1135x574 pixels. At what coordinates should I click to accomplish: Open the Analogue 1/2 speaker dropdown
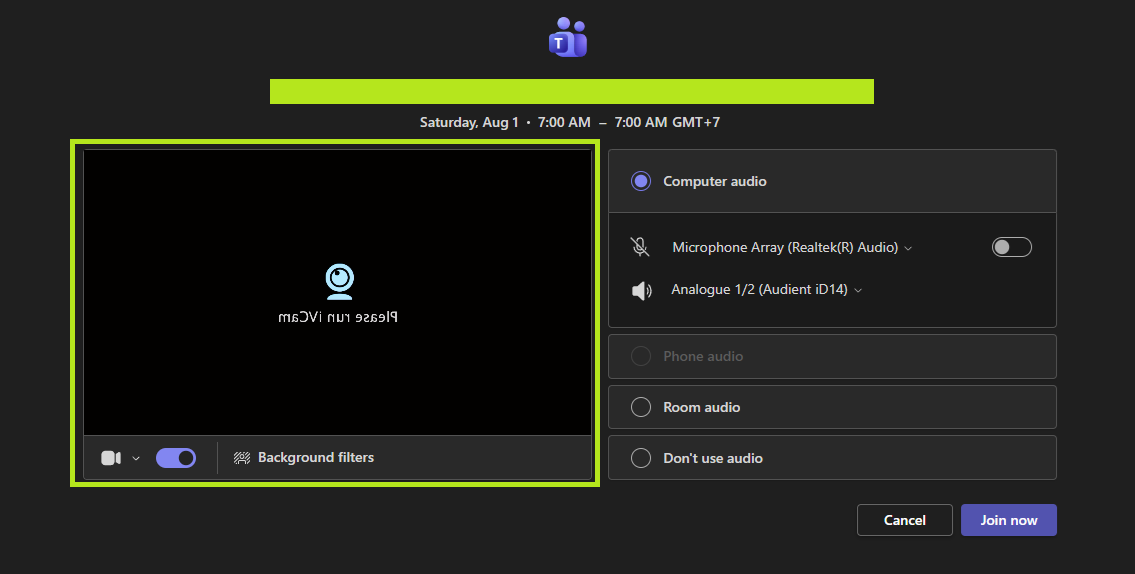(767, 290)
